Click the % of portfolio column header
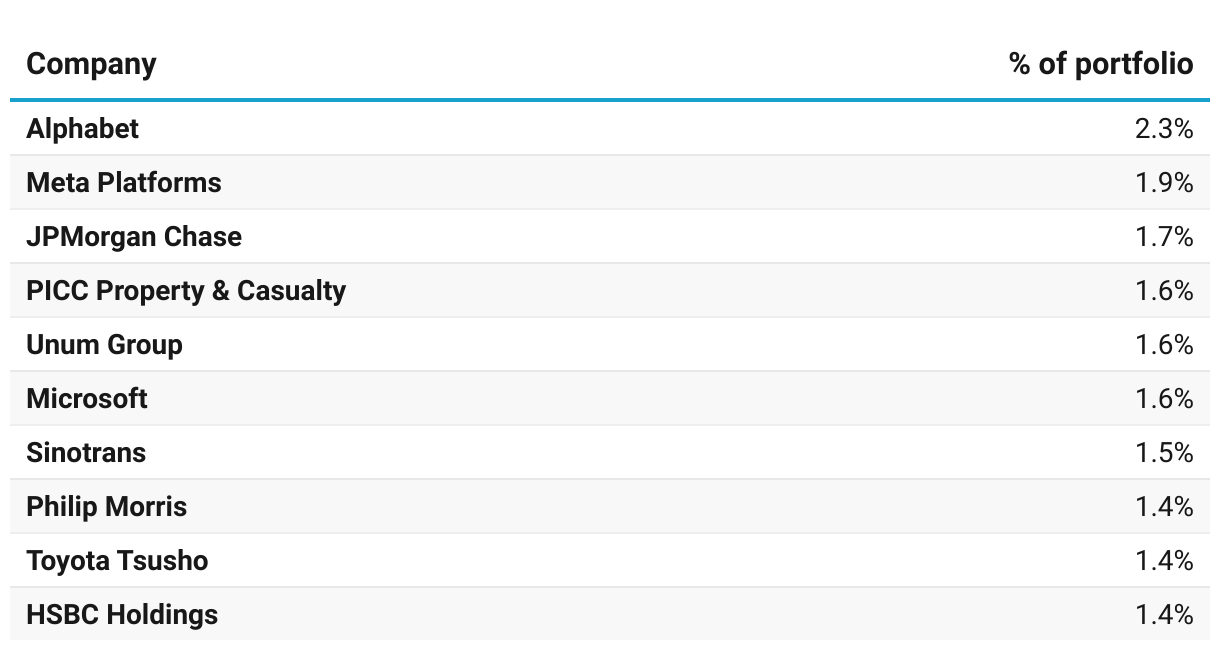Image resolution: width=1220 pixels, height=650 pixels. 1100,64
